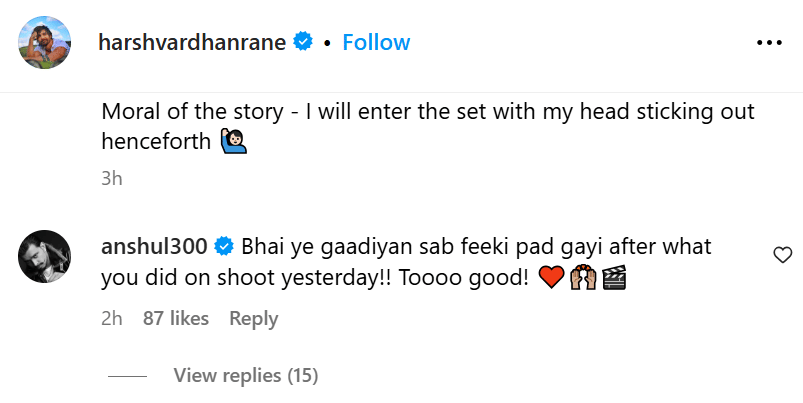Click the verified badge next to harshvardhanrane

[304, 42]
